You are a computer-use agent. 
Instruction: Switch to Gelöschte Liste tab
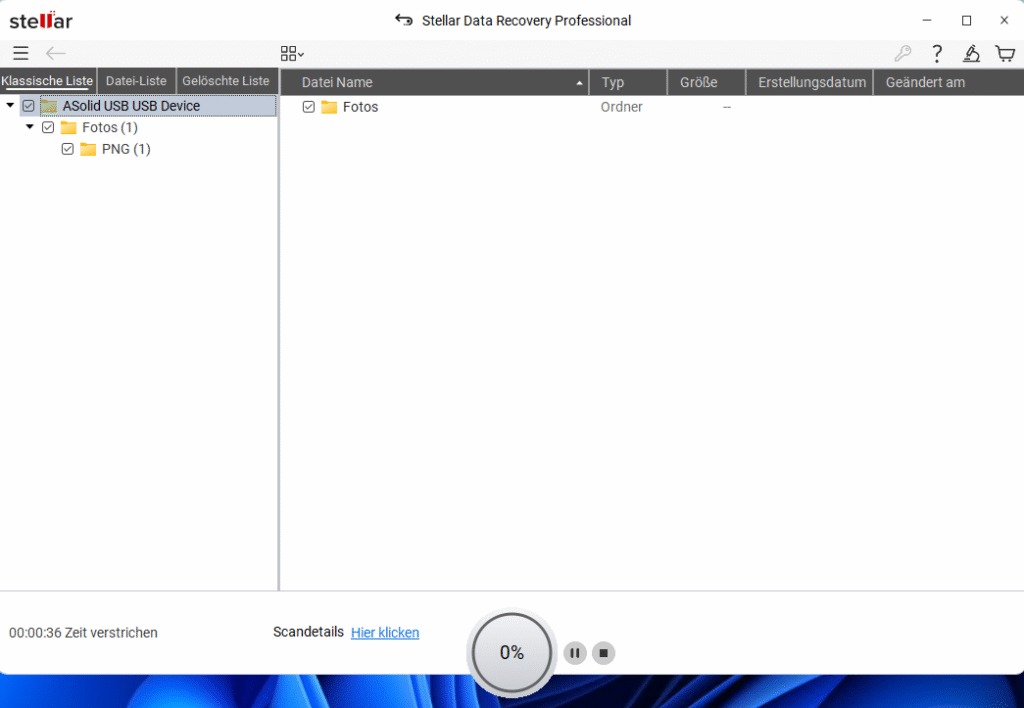[x=226, y=81]
